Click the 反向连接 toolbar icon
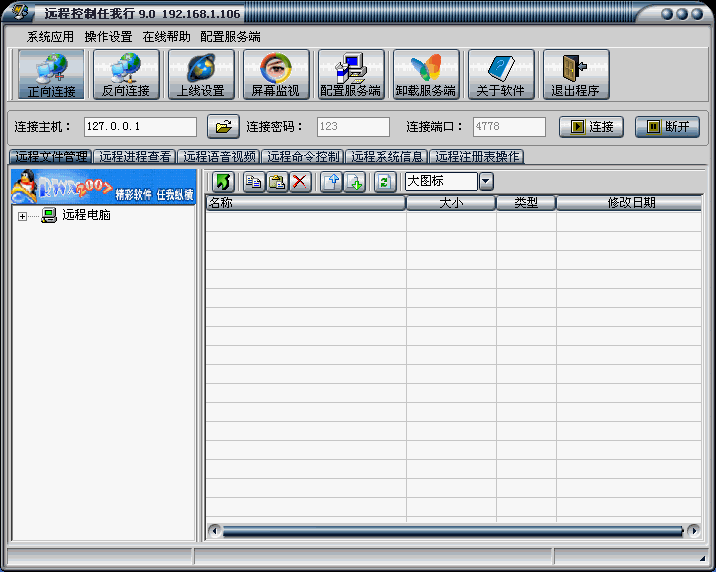 click(x=126, y=75)
